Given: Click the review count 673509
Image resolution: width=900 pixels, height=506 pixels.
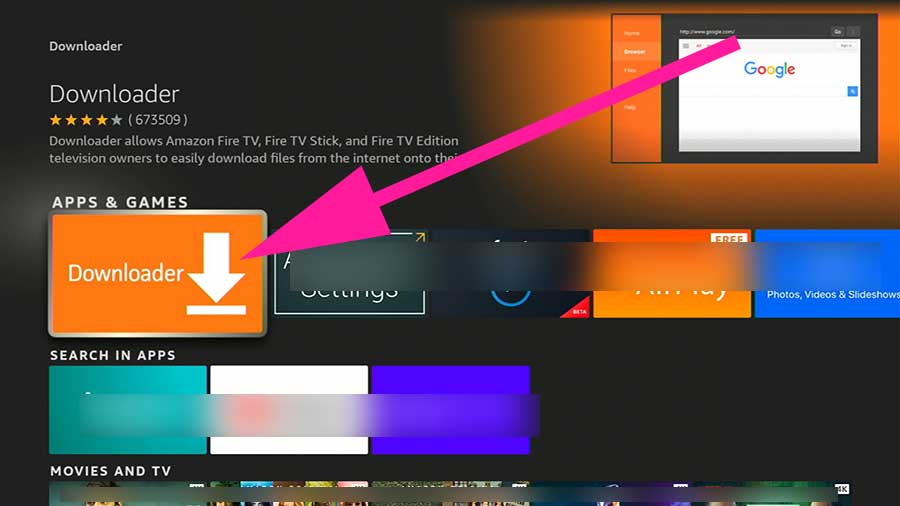Looking at the screenshot, I should [x=158, y=120].
